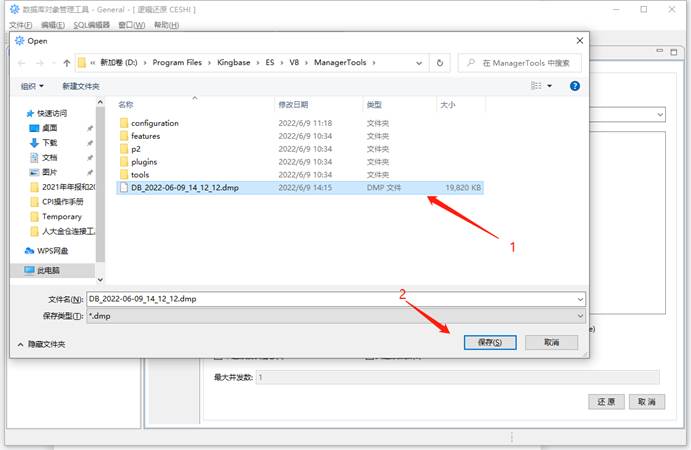Screen dimensions: 691x450
Task: Select 图片 in the sidebar
Action: point(49,172)
